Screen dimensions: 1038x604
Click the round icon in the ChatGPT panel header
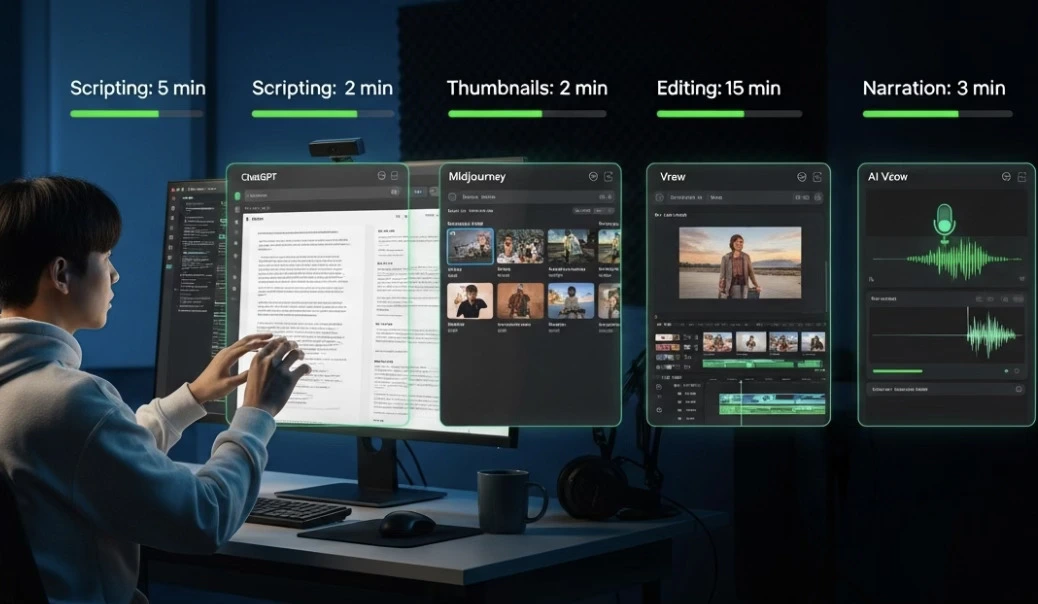click(x=381, y=176)
